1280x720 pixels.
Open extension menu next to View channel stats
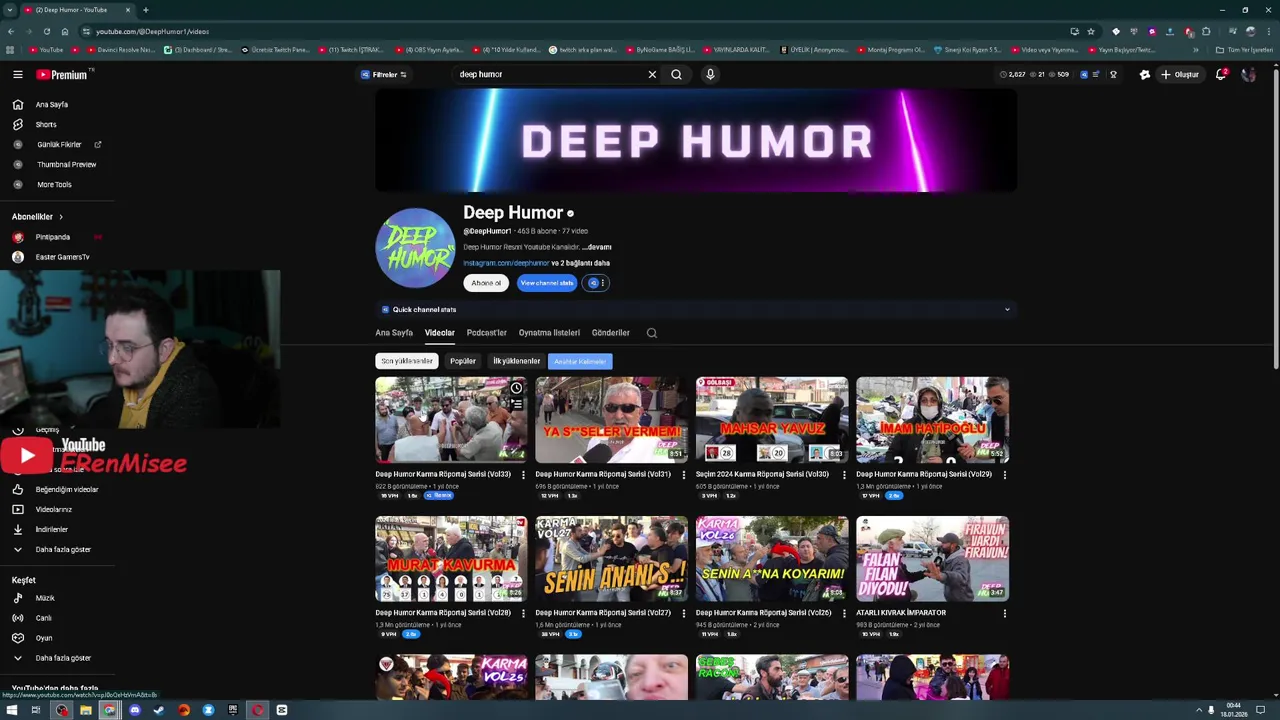click(596, 283)
